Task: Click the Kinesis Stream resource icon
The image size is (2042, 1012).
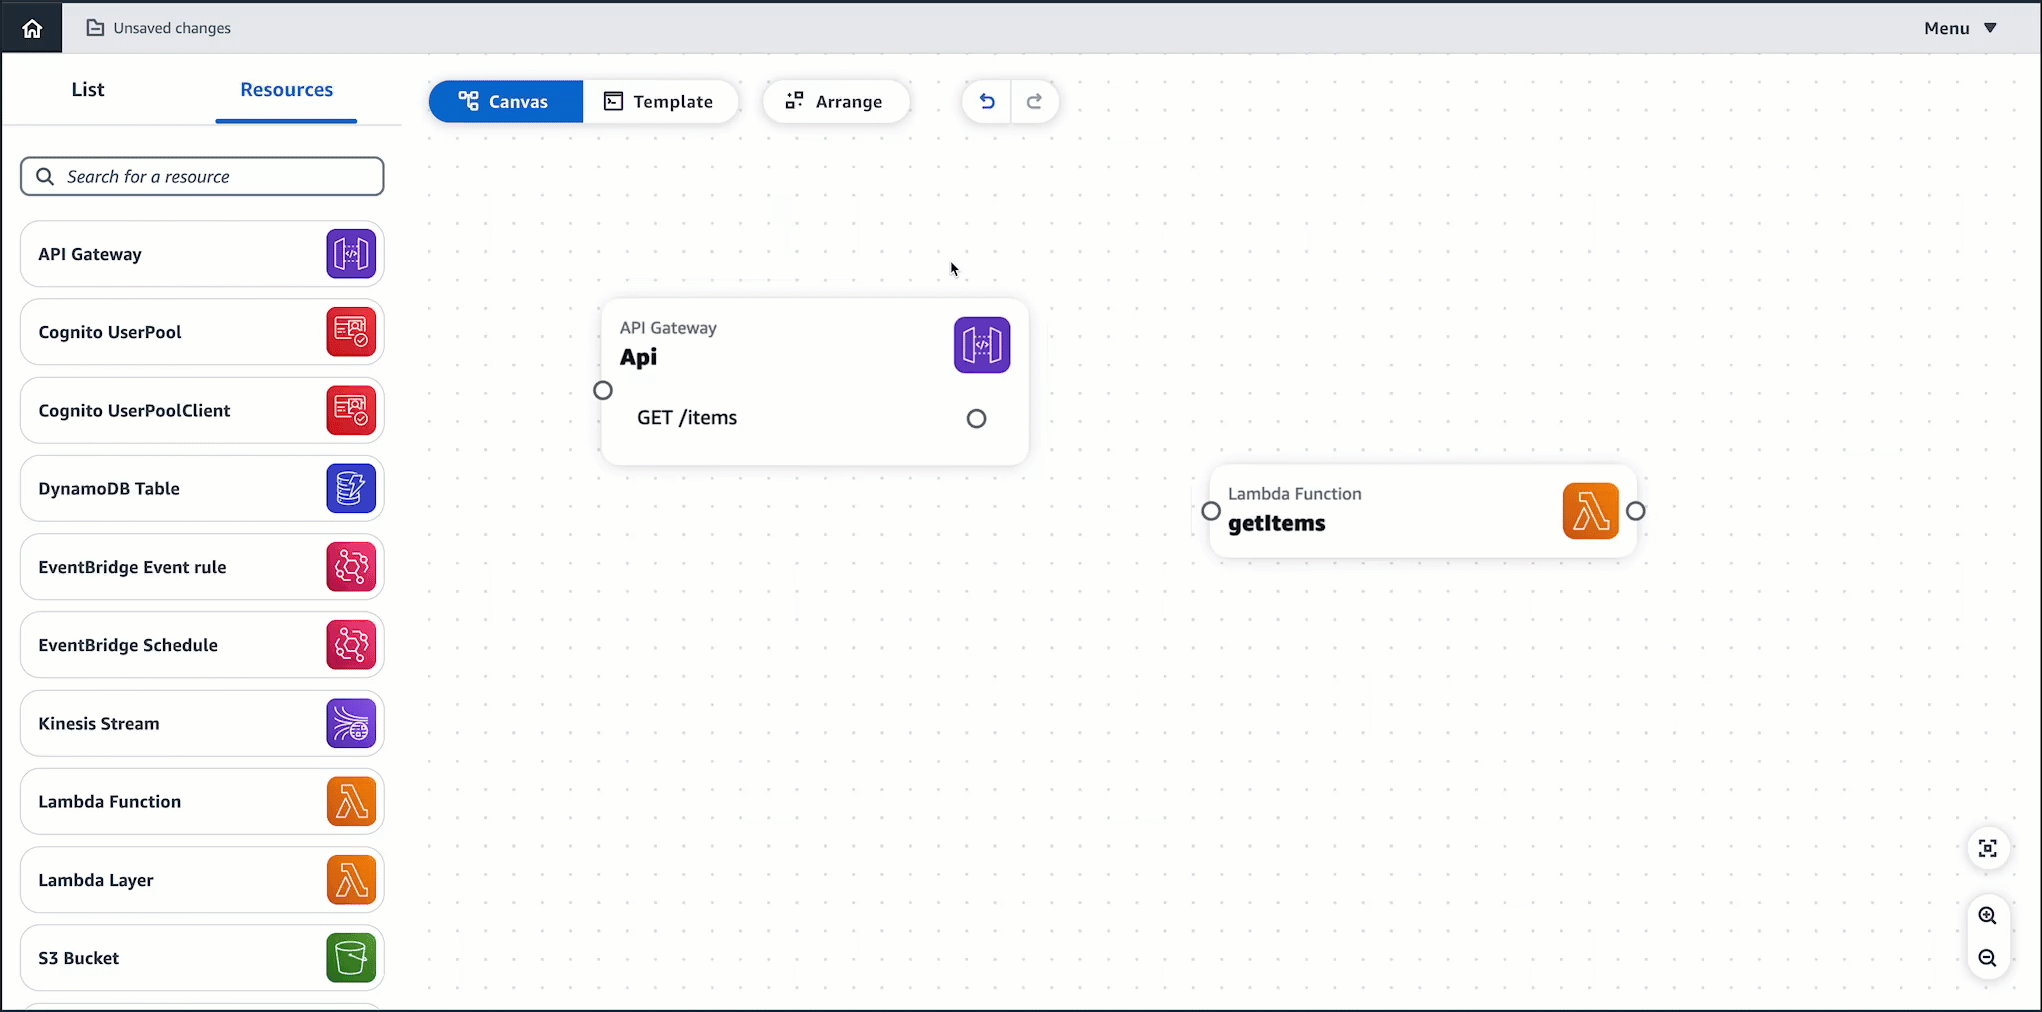Action: click(351, 723)
